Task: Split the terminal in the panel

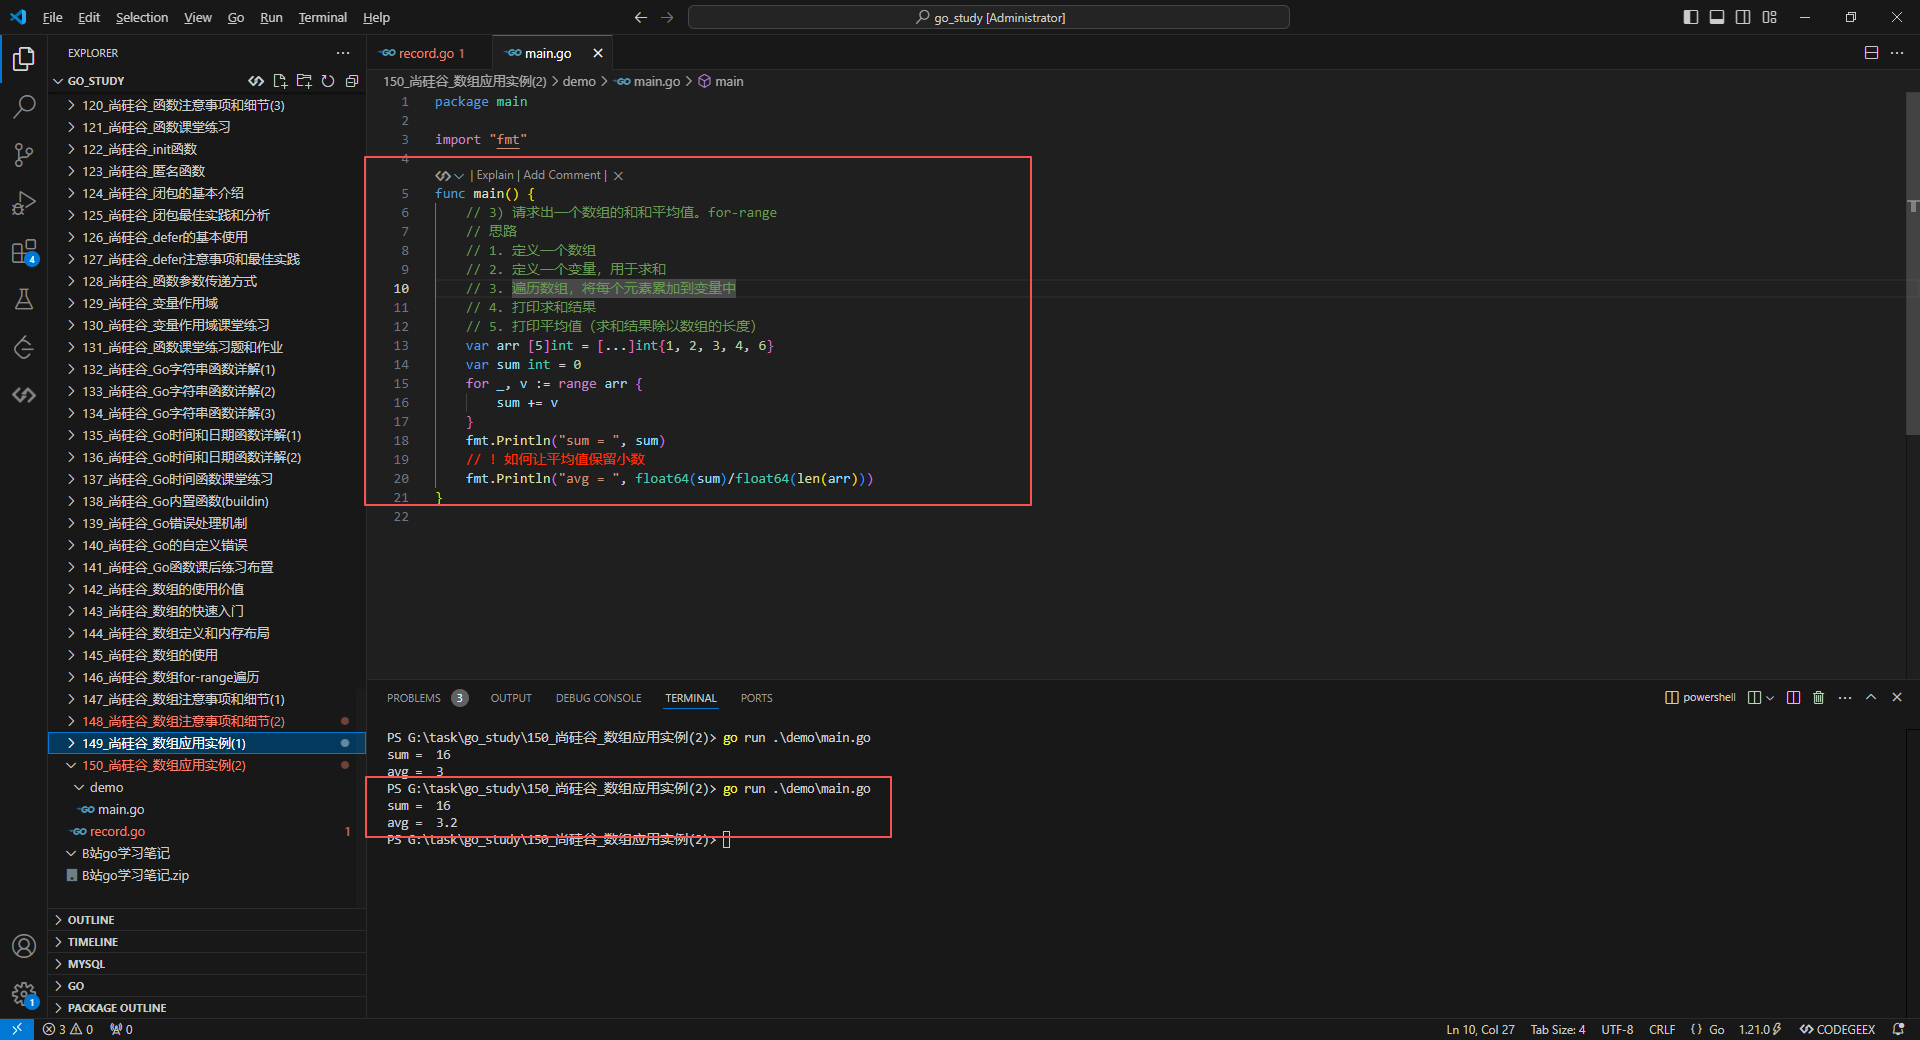Action: point(1793,698)
